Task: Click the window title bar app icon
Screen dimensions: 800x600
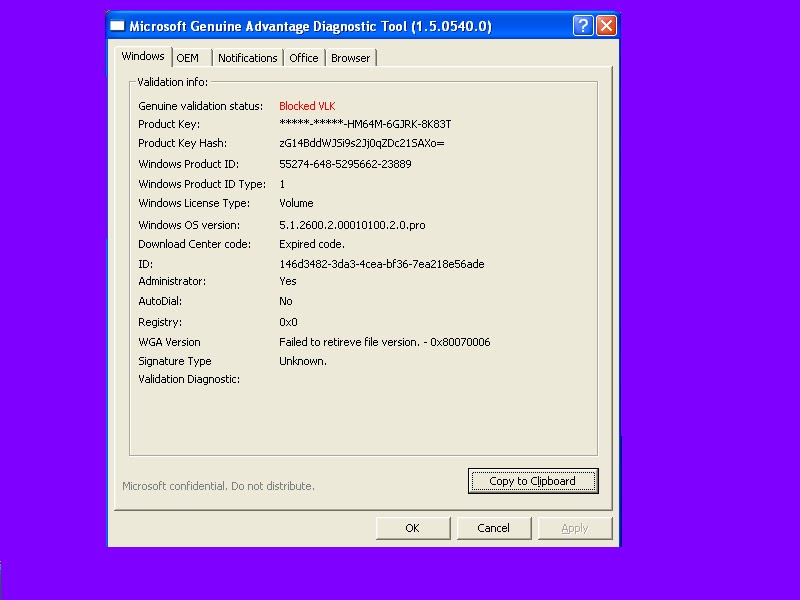Action: [x=117, y=26]
